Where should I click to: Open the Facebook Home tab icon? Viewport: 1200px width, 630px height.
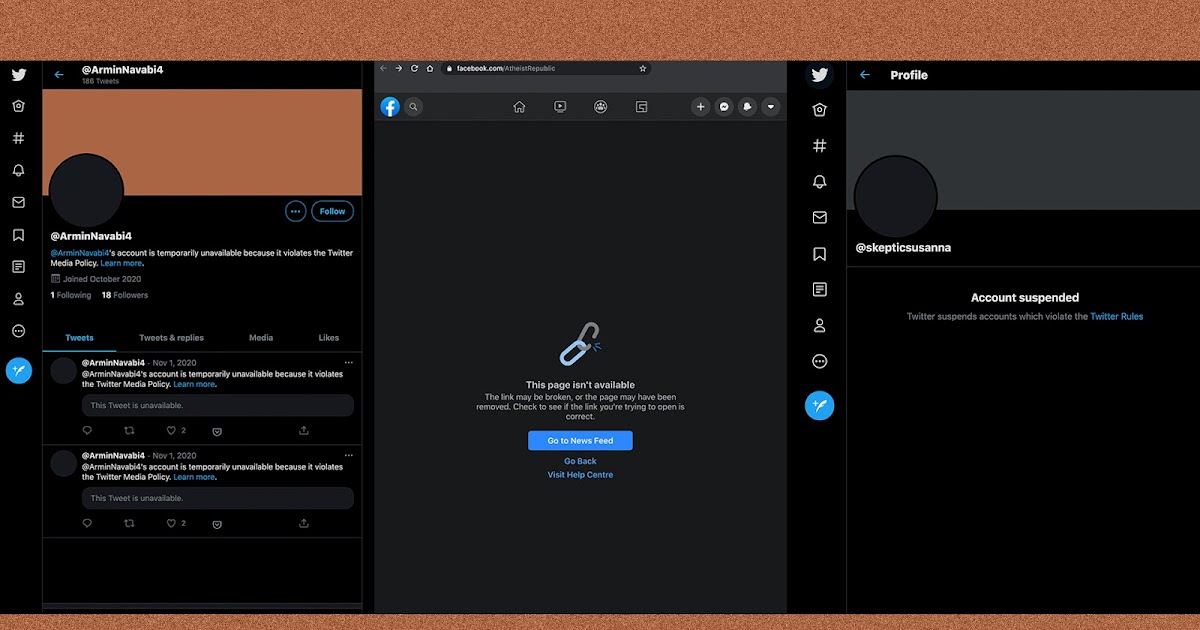[x=519, y=107]
